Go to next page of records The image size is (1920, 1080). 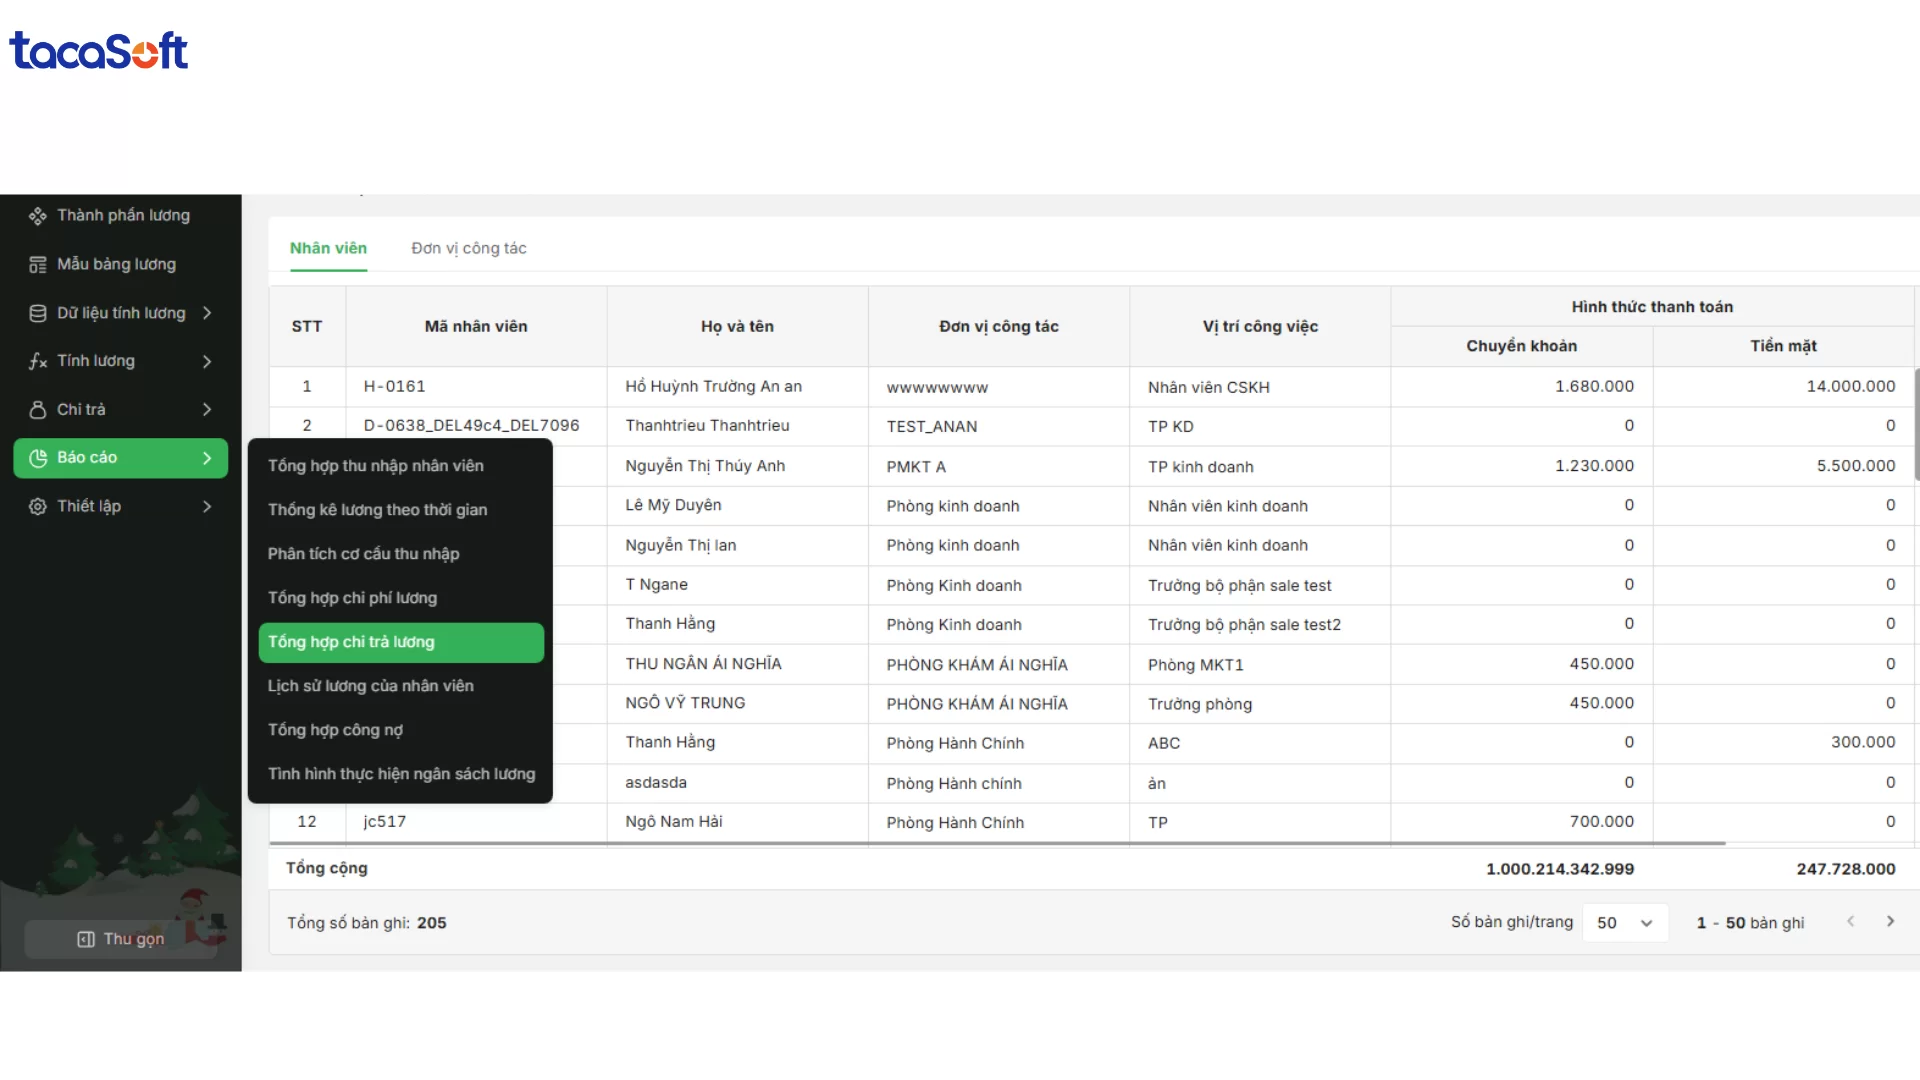(x=1890, y=922)
